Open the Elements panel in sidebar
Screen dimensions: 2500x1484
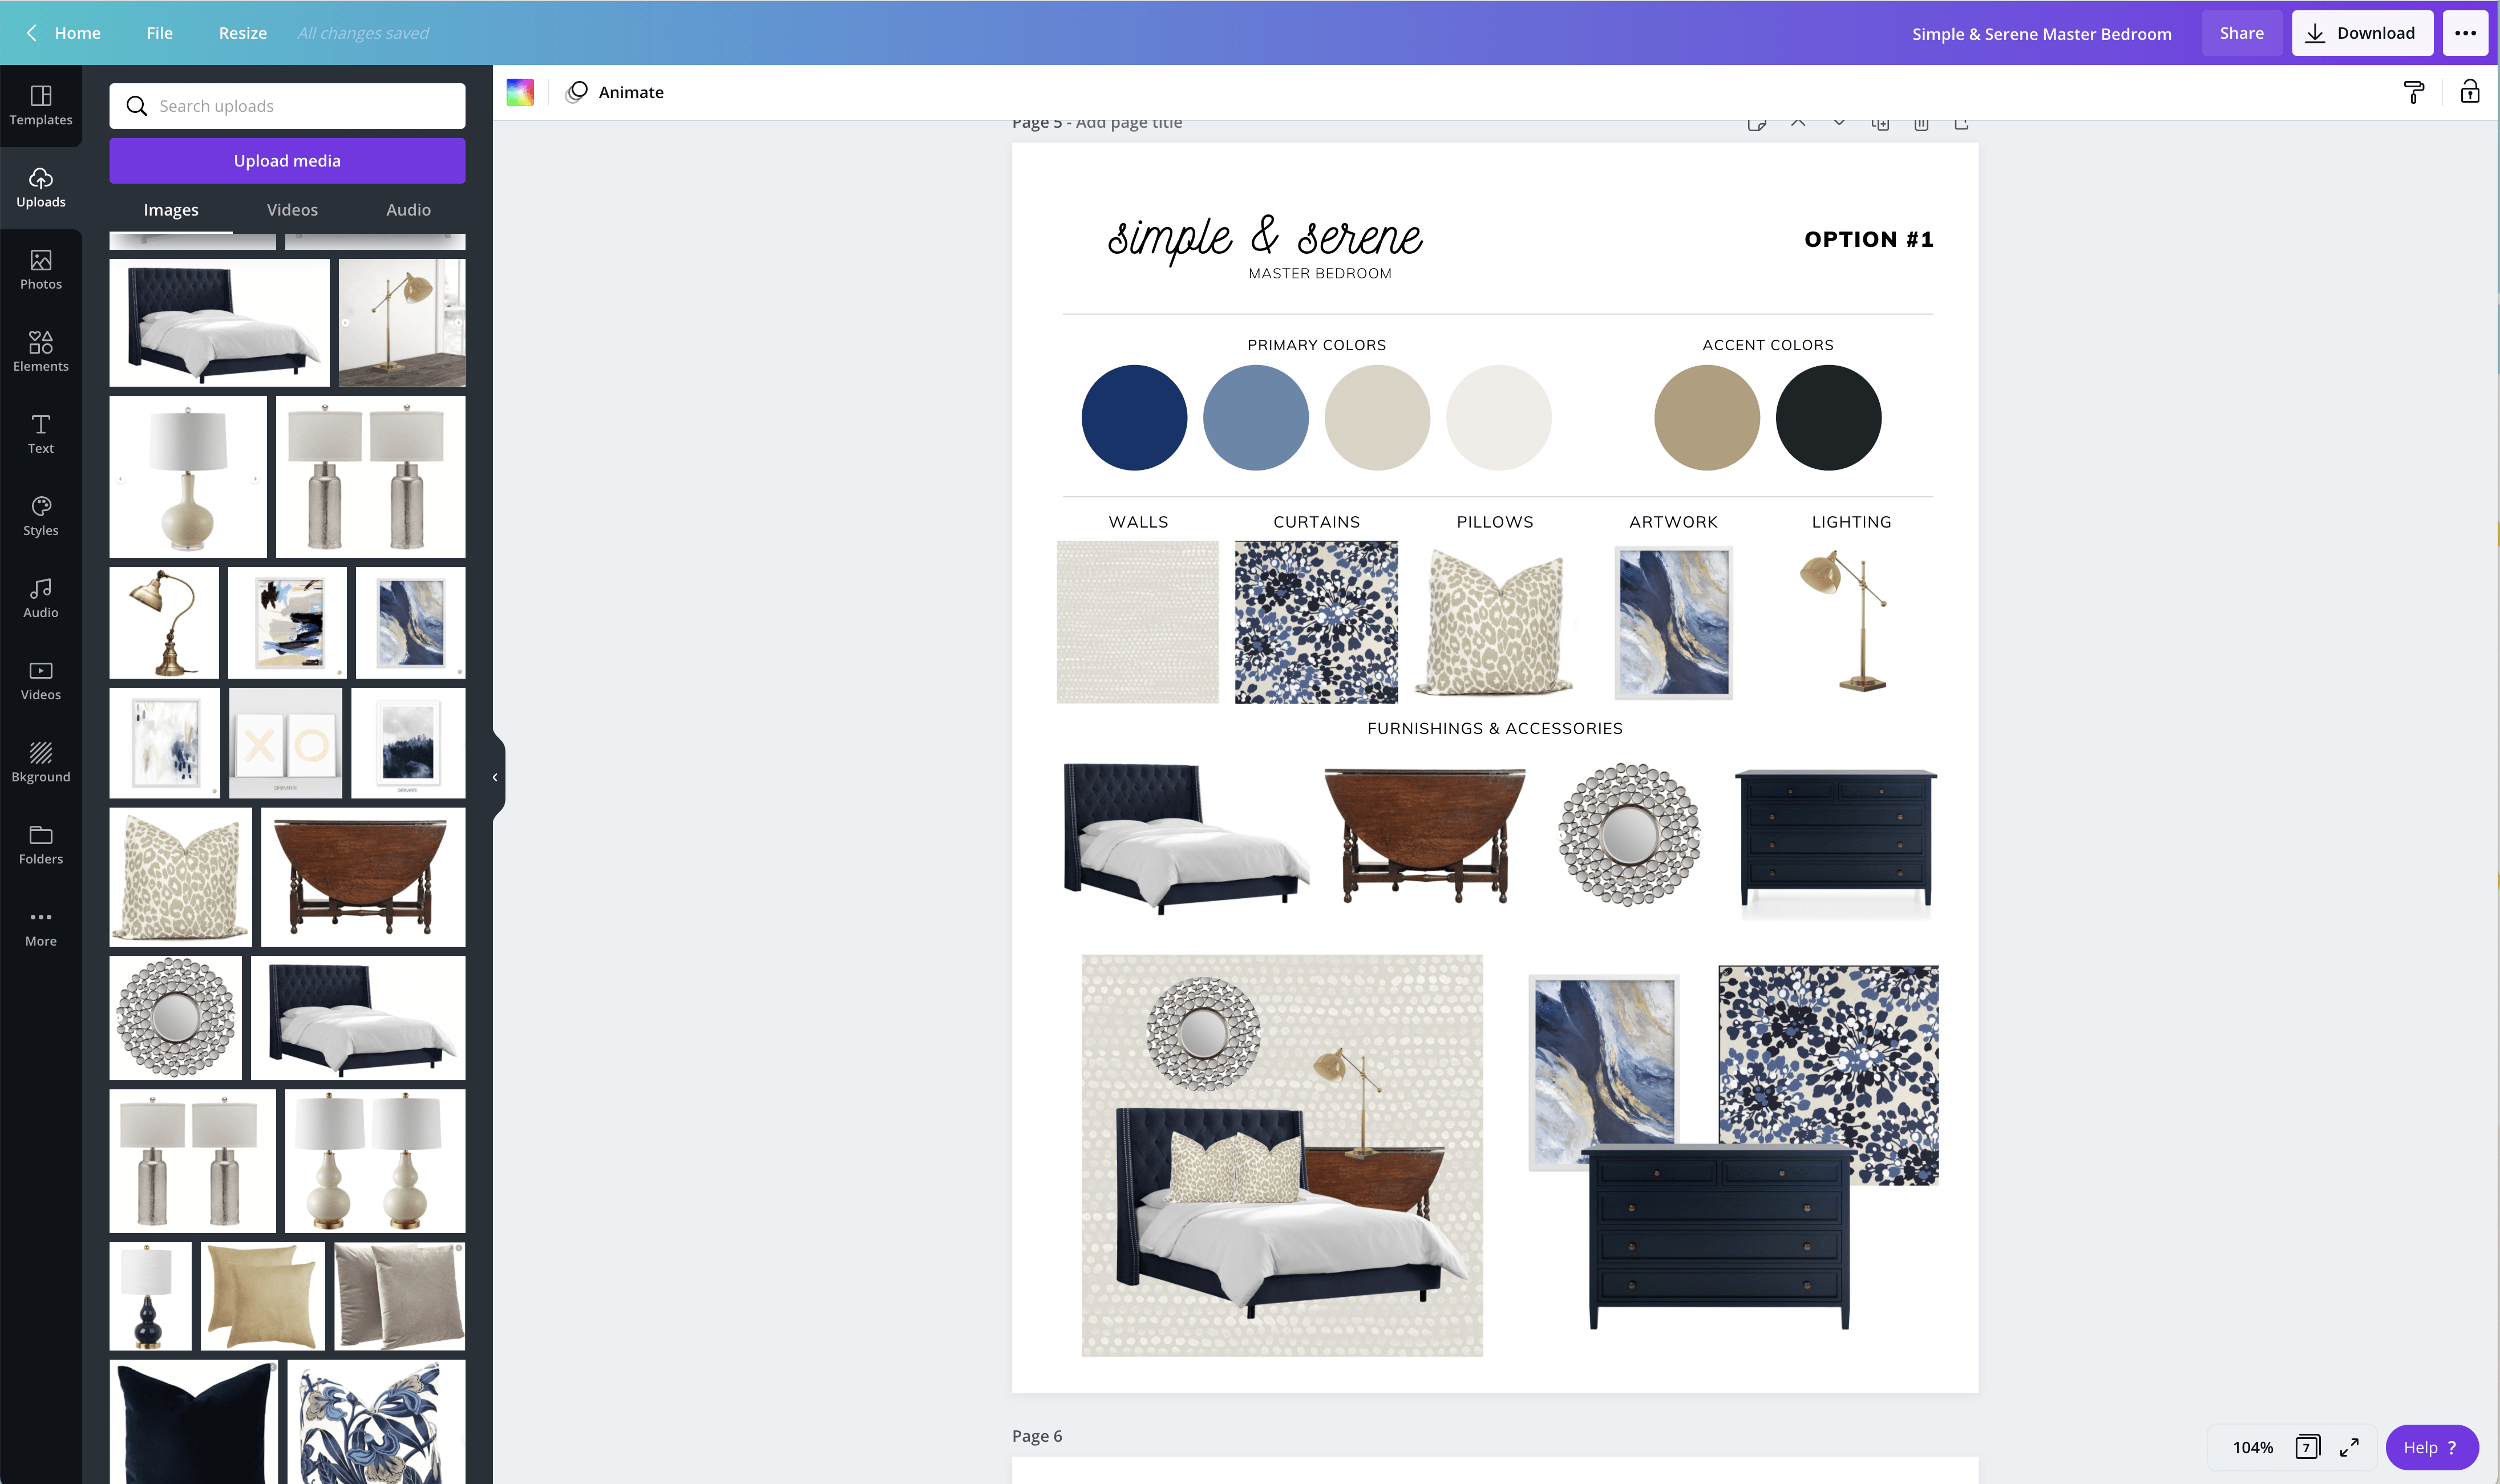coord(40,351)
